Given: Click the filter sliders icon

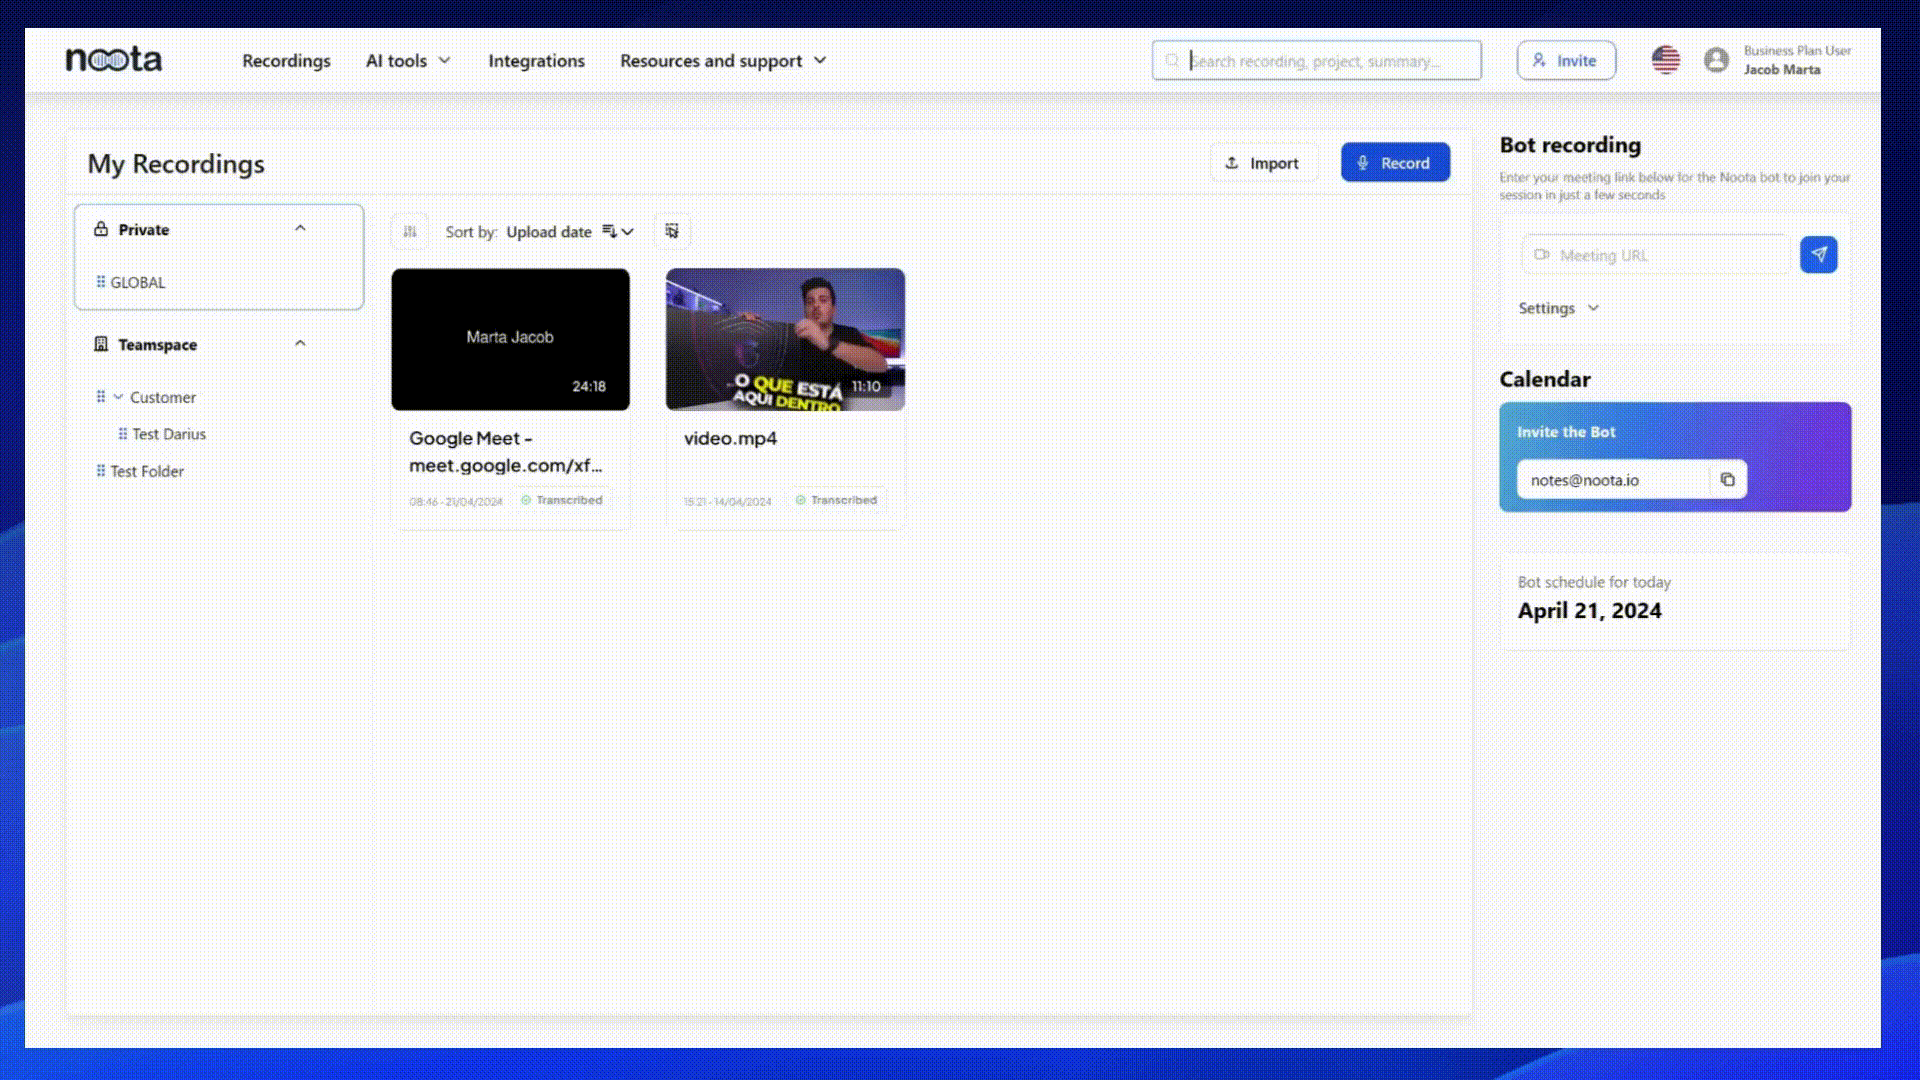Looking at the screenshot, I should [x=410, y=231].
